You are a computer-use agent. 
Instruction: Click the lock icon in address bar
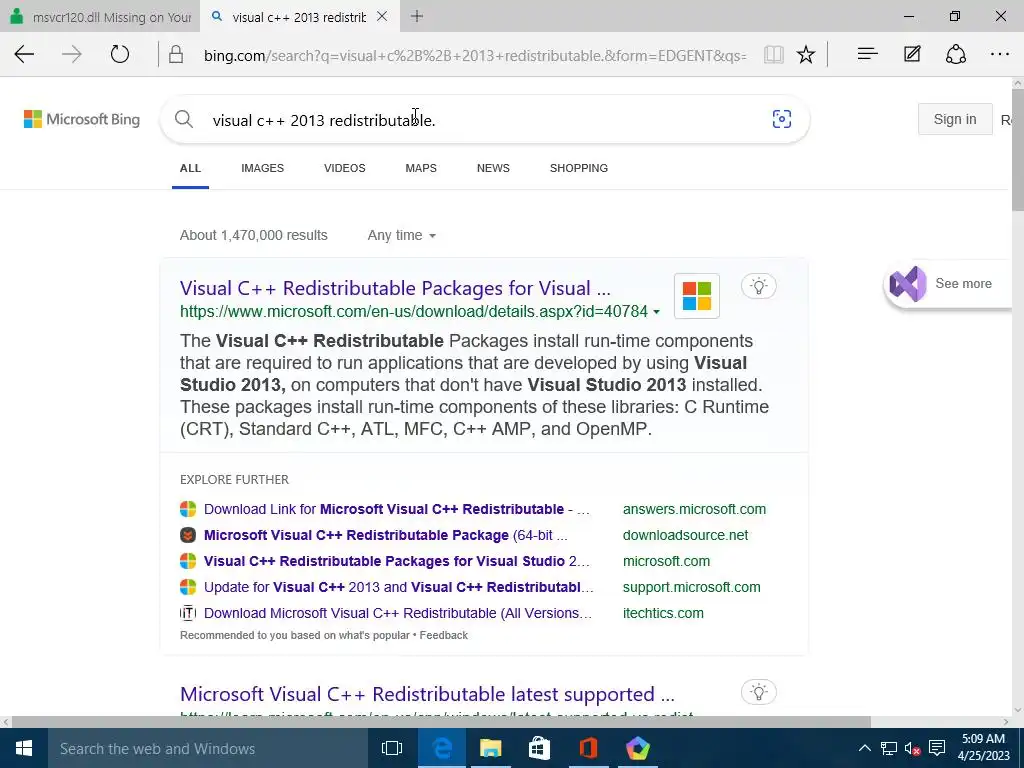[176, 55]
